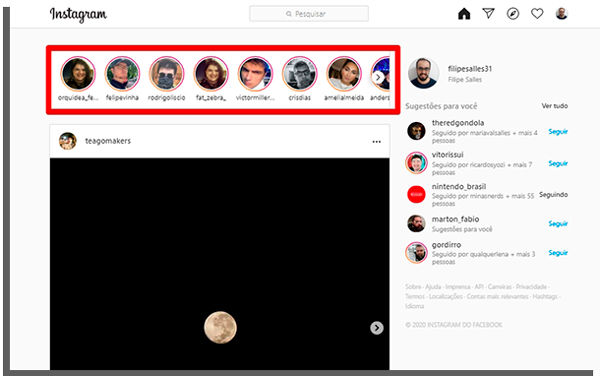Image resolution: width=600 pixels, height=376 pixels.
Task: Open gordirro username
Action: click(x=446, y=245)
